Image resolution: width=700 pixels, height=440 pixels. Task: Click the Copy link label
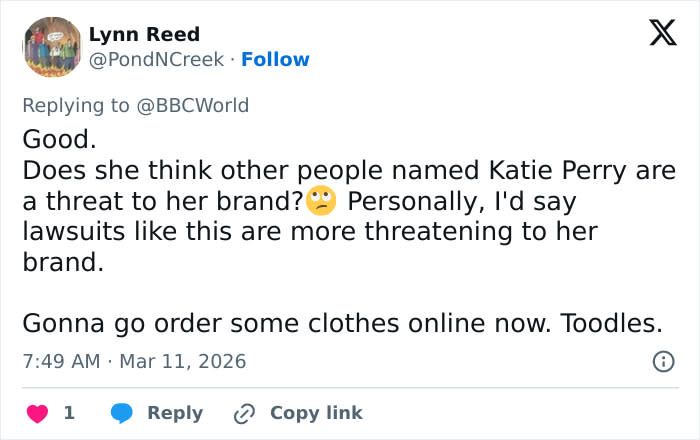tap(316, 412)
